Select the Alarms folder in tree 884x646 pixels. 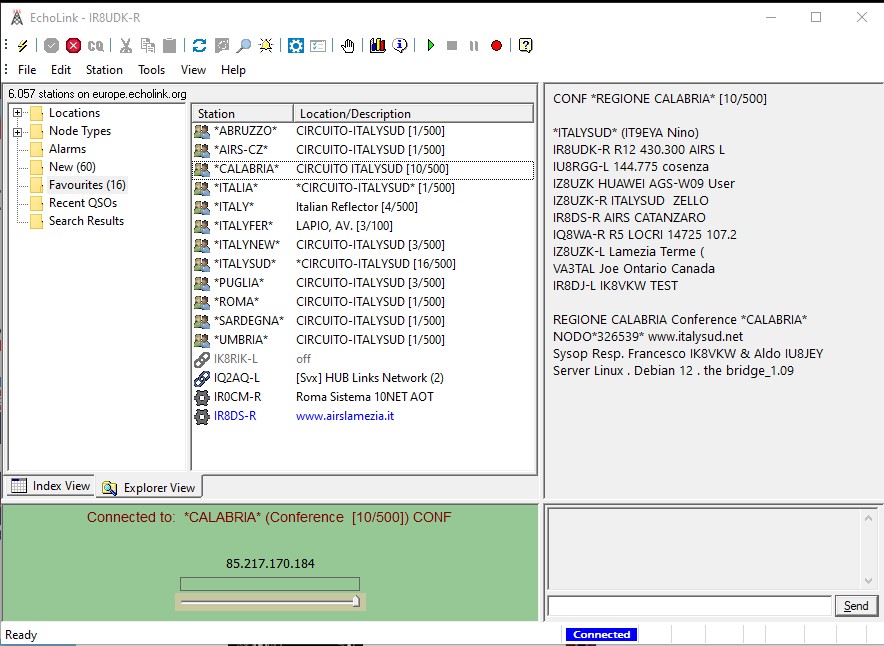(68, 149)
